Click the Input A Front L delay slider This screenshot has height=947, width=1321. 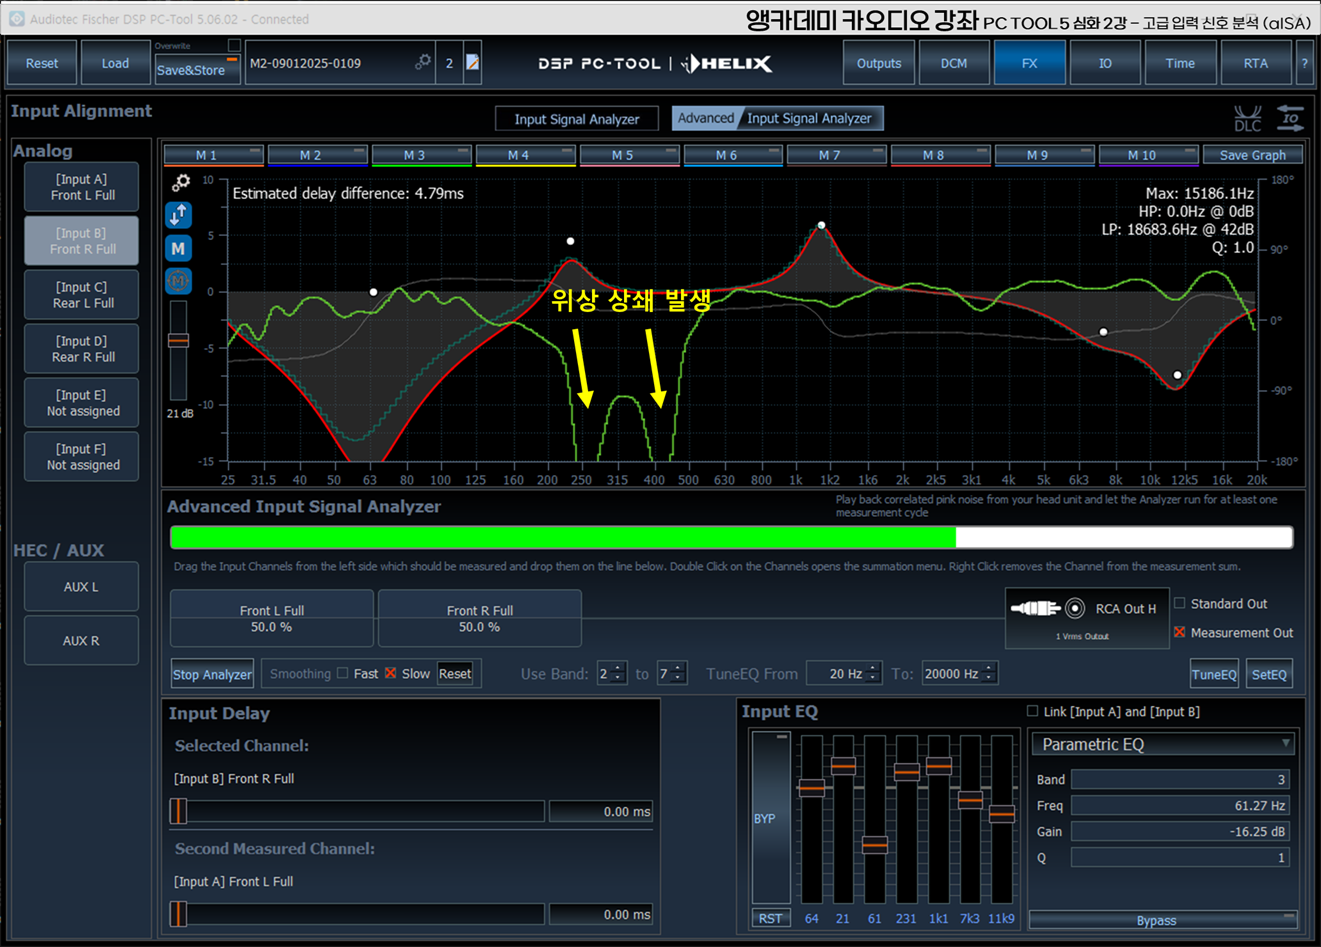357,914
